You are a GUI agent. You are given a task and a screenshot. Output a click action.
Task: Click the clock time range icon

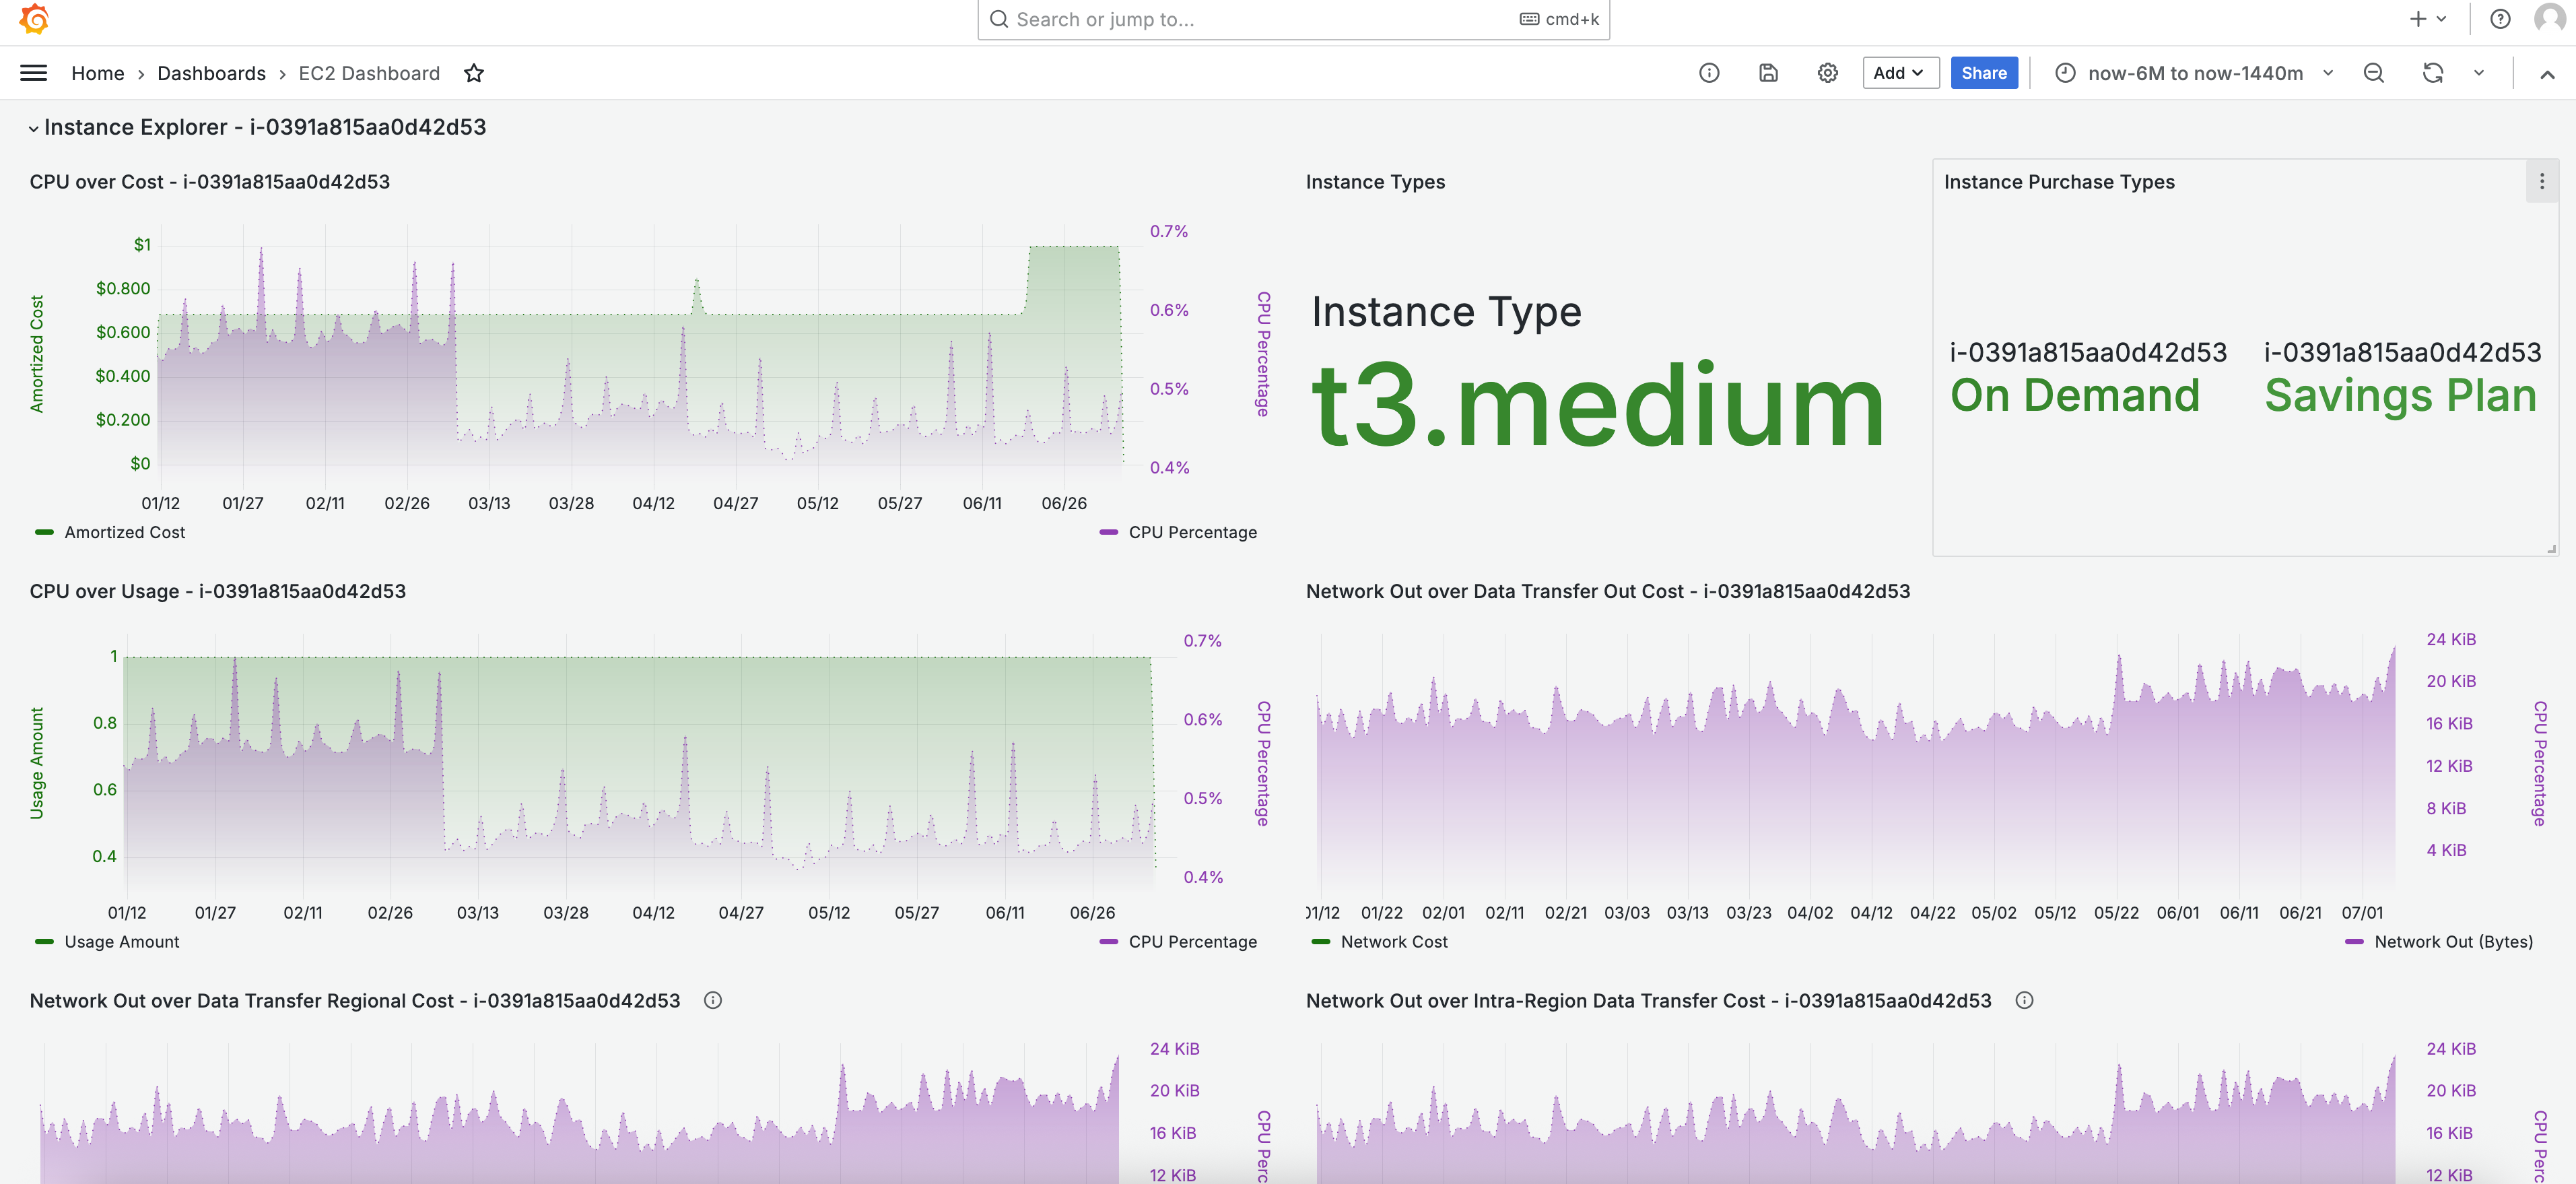[x=2065, y=73]
